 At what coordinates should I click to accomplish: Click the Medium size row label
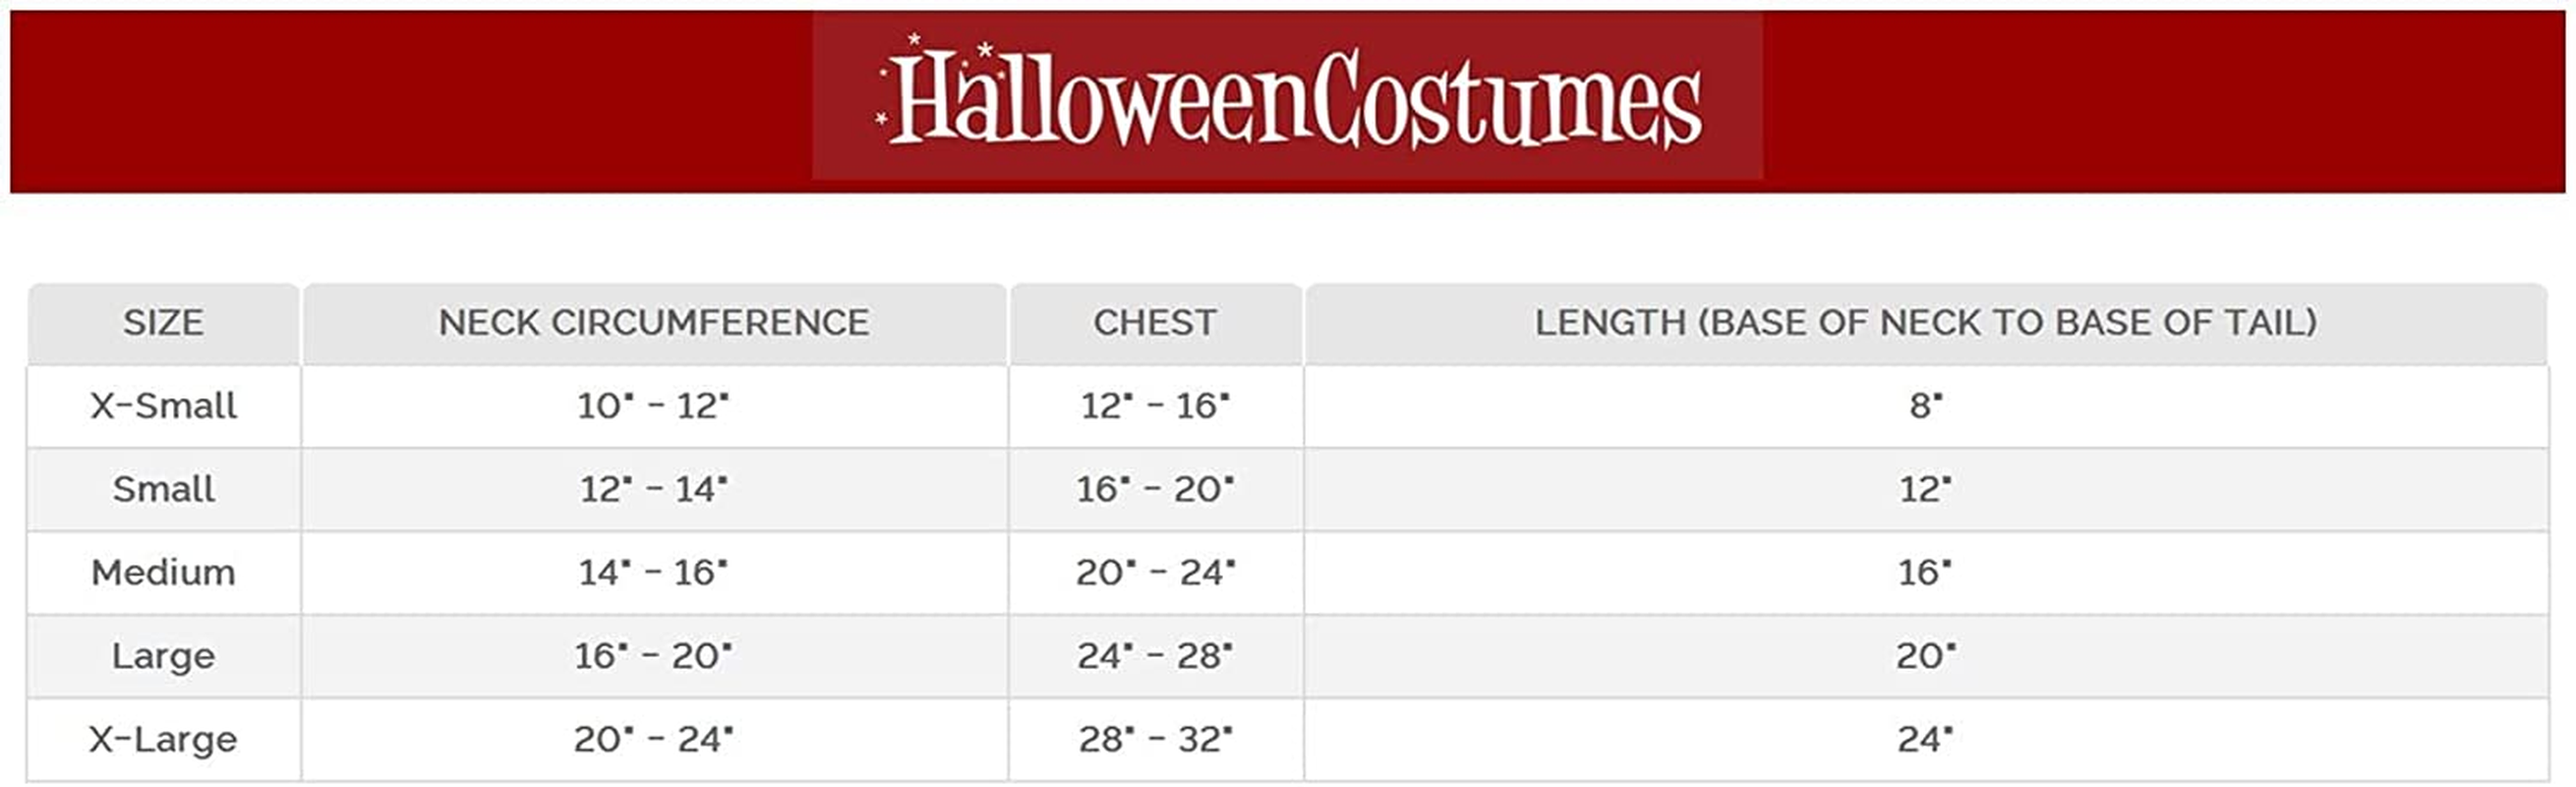pyautogui.click(x=163, y=573)
